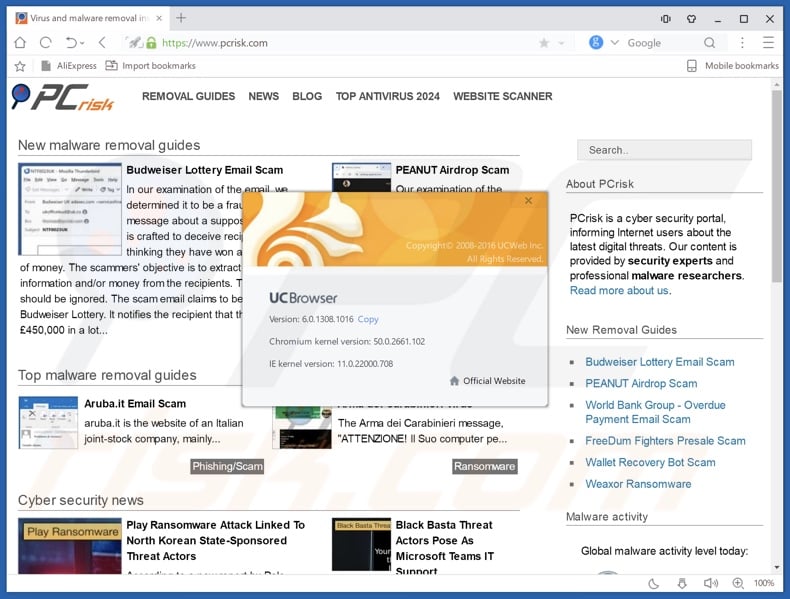
Task: Click the magnifier search icon
Action: 709,43
